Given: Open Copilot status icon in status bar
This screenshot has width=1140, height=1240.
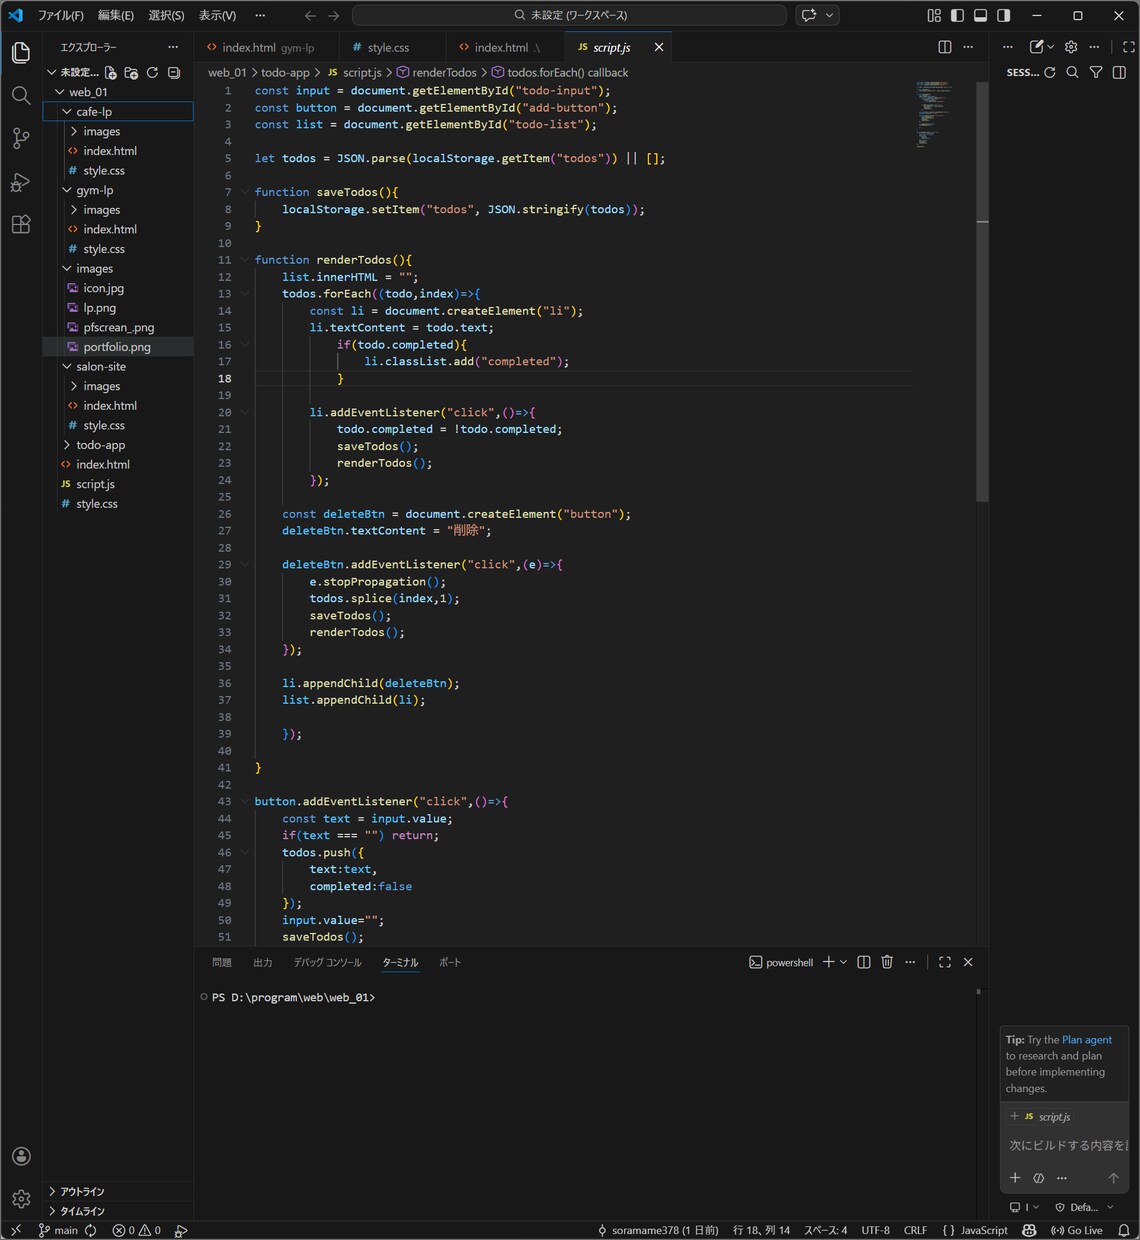Looking at the screenshot, I should 1029,1230.
